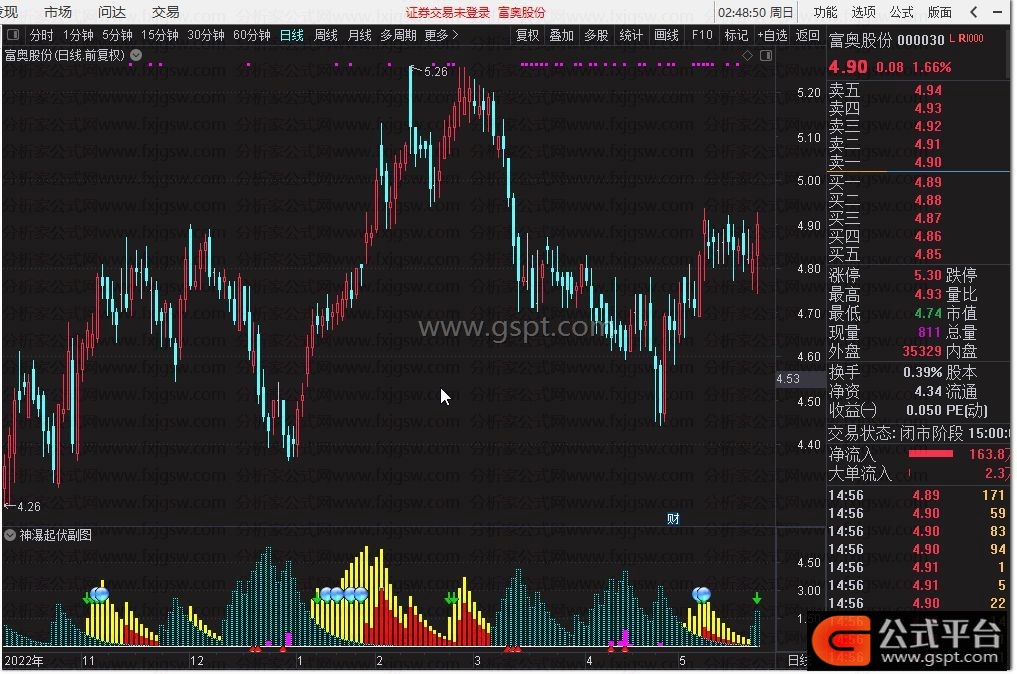
Task: Click the 最低 4.74 value
Action: [927, 313]
